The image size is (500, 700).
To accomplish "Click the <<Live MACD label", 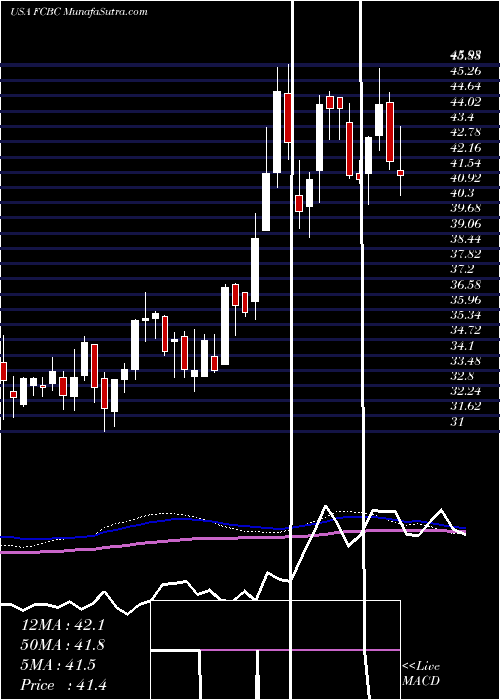I will tap(421, 673).
